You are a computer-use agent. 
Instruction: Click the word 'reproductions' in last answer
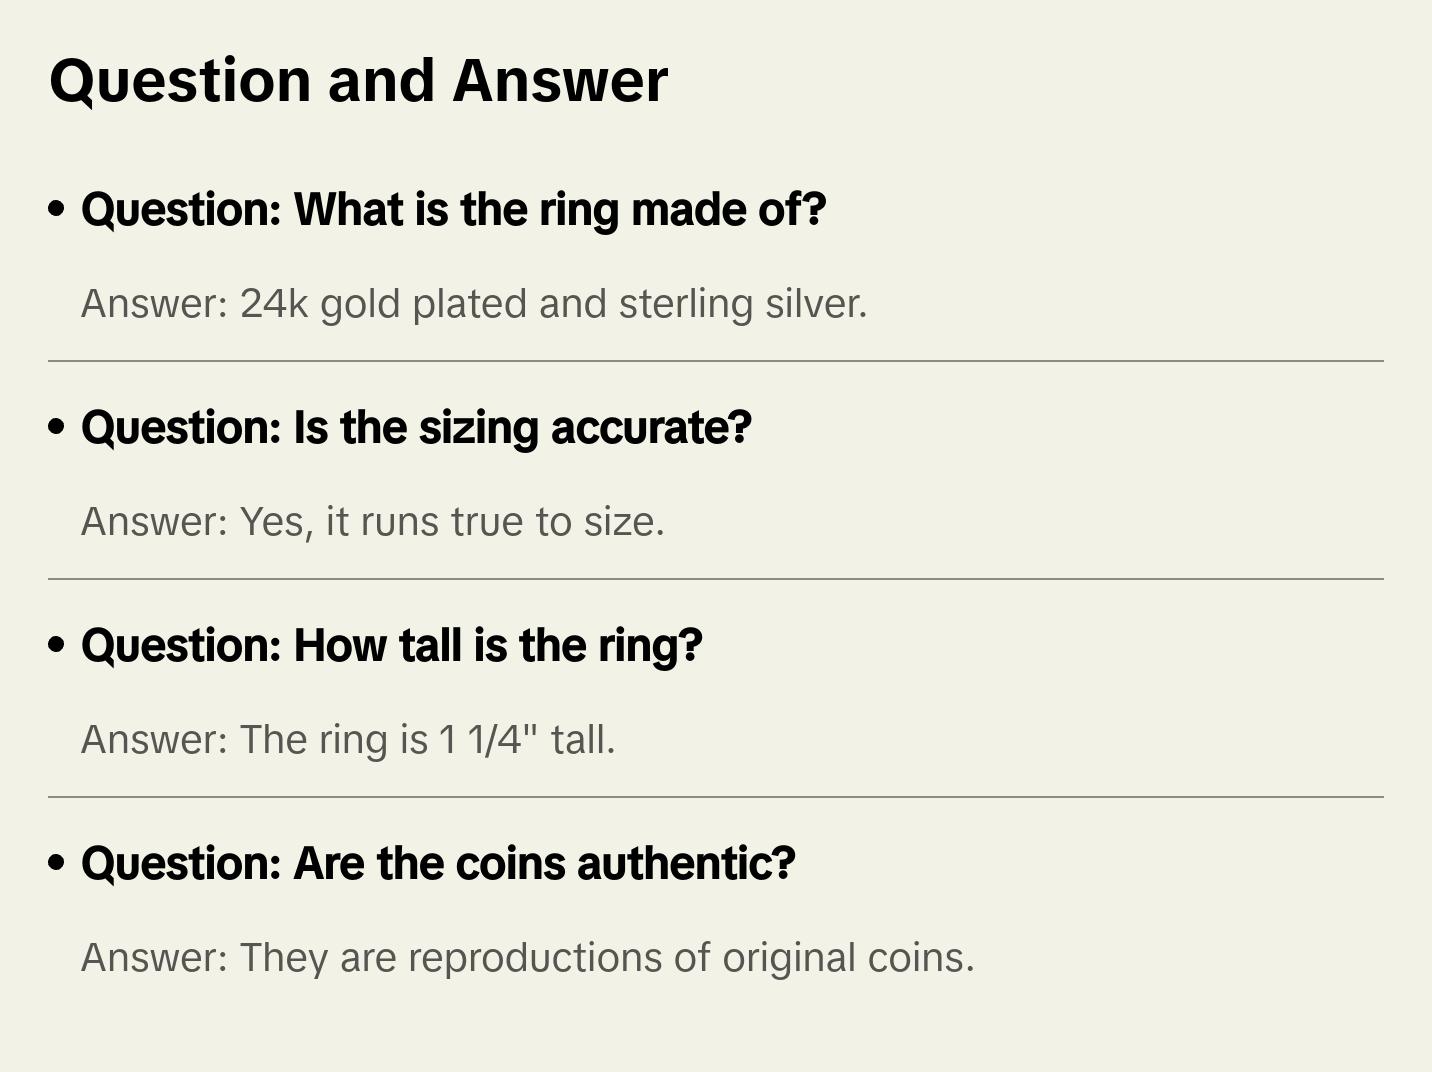535,958
